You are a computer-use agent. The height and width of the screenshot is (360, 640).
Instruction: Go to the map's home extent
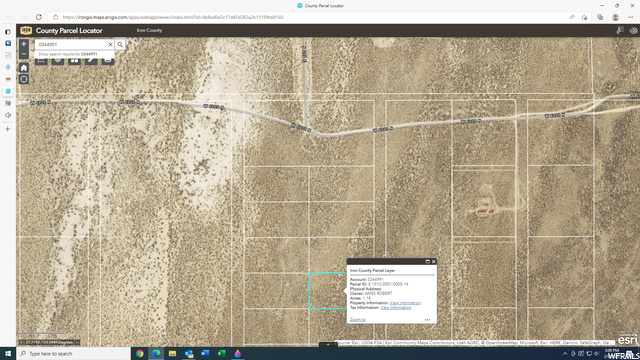point(24,68)
